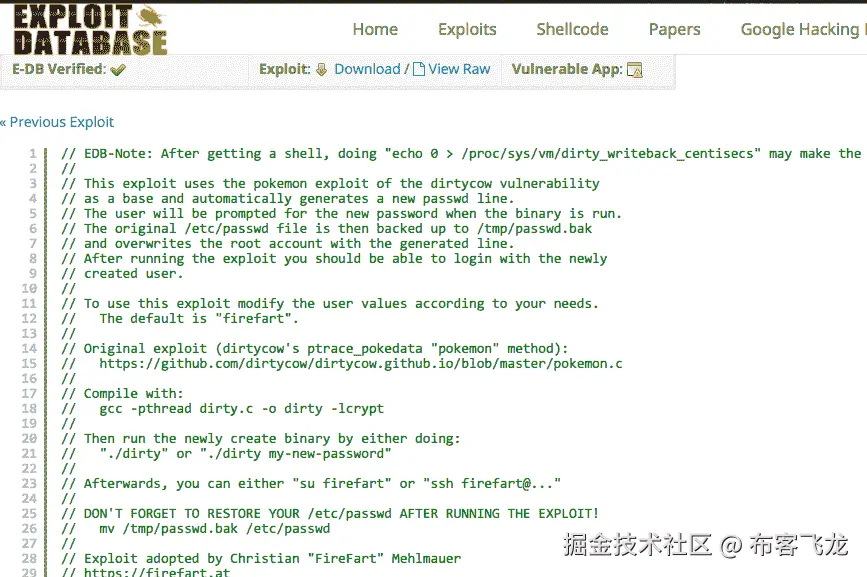Click line number 25 in code gutter
This screenshot has height=577, width=867.
point(29,513)
